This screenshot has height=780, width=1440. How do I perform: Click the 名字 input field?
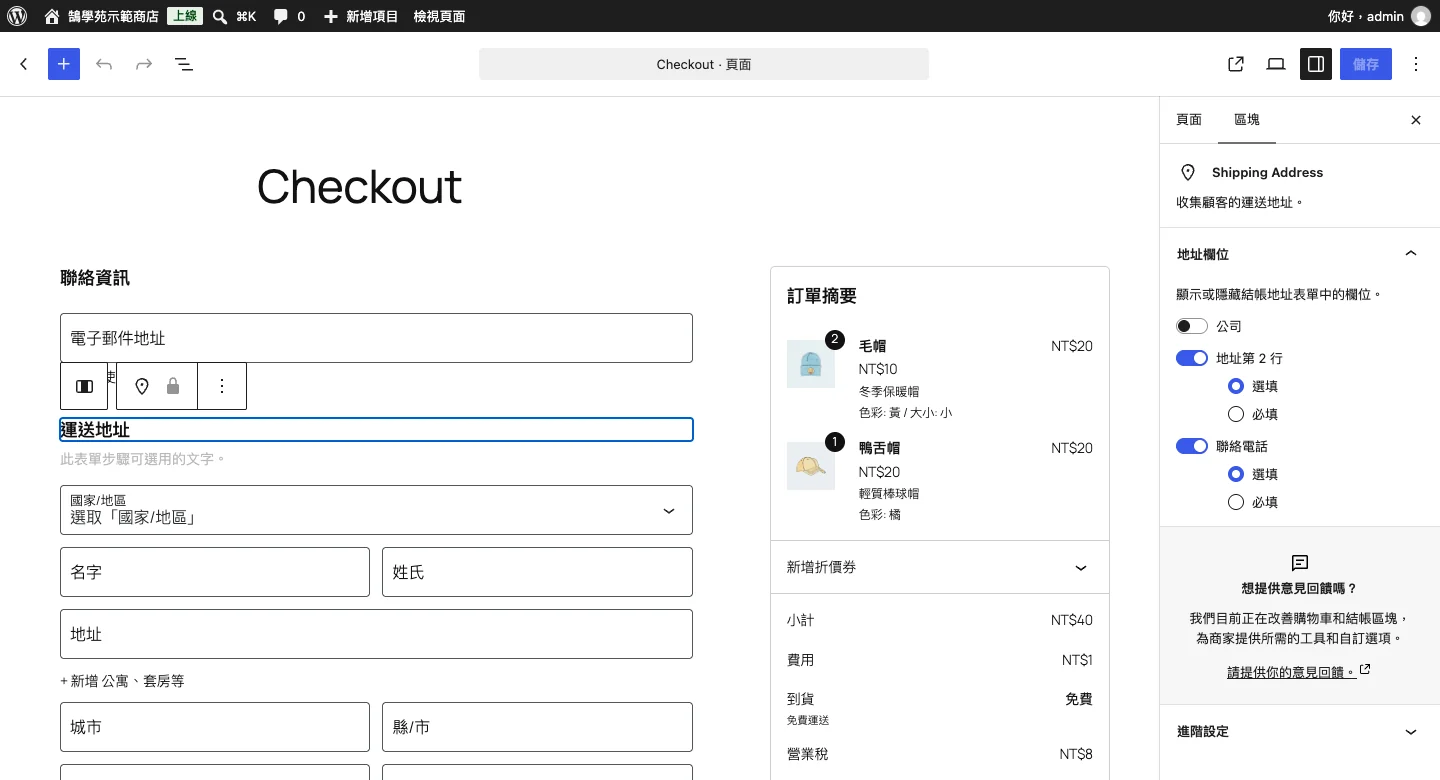[x=215, y=572]
